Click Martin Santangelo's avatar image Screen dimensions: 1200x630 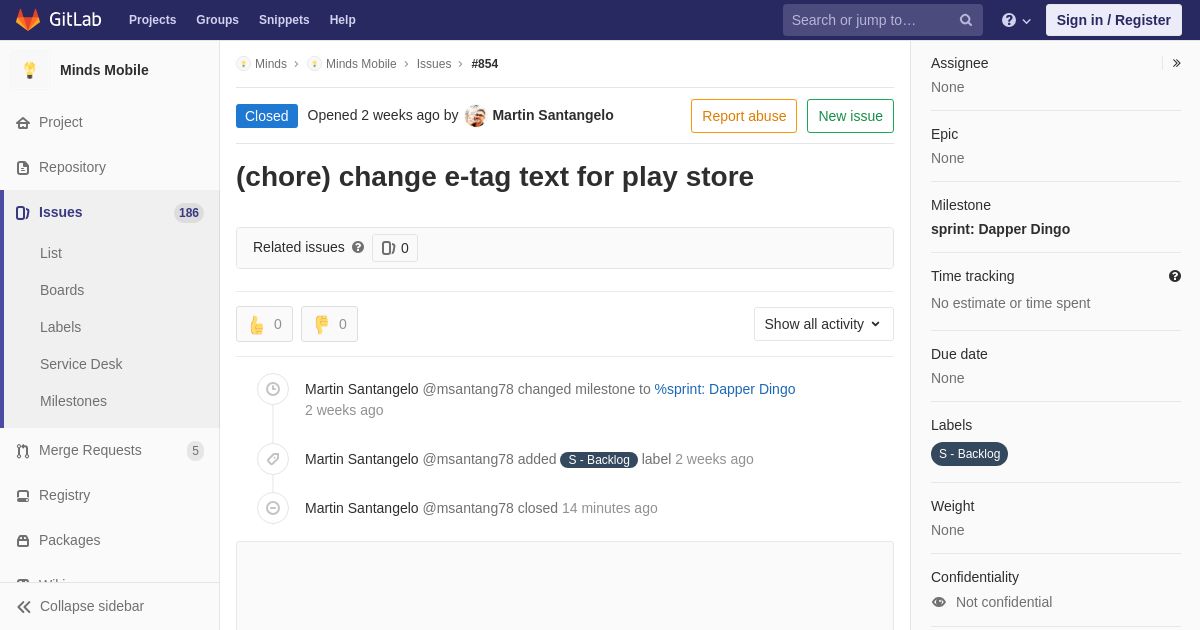[x=476, y=116]
